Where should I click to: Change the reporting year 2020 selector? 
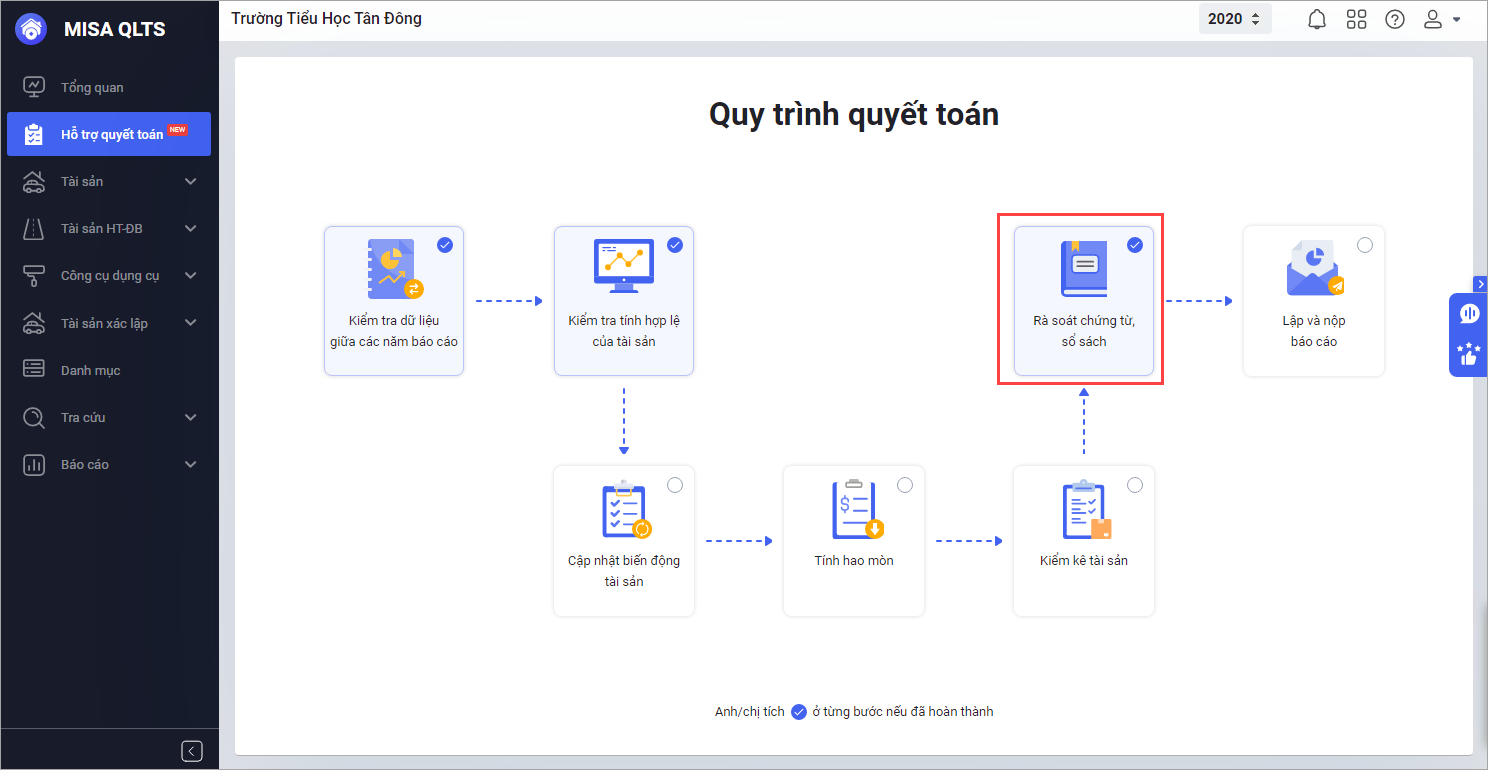pyautogui.click(x=1235, y=19)
